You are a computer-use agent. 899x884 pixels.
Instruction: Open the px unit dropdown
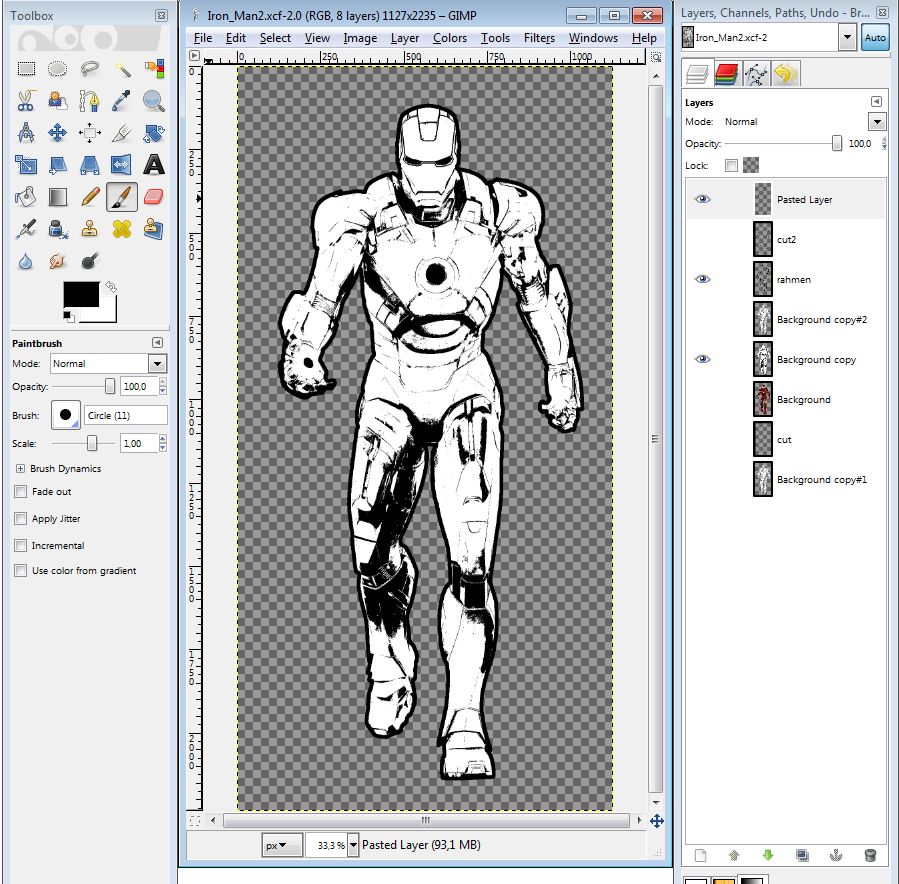click(x=282, y=845)
